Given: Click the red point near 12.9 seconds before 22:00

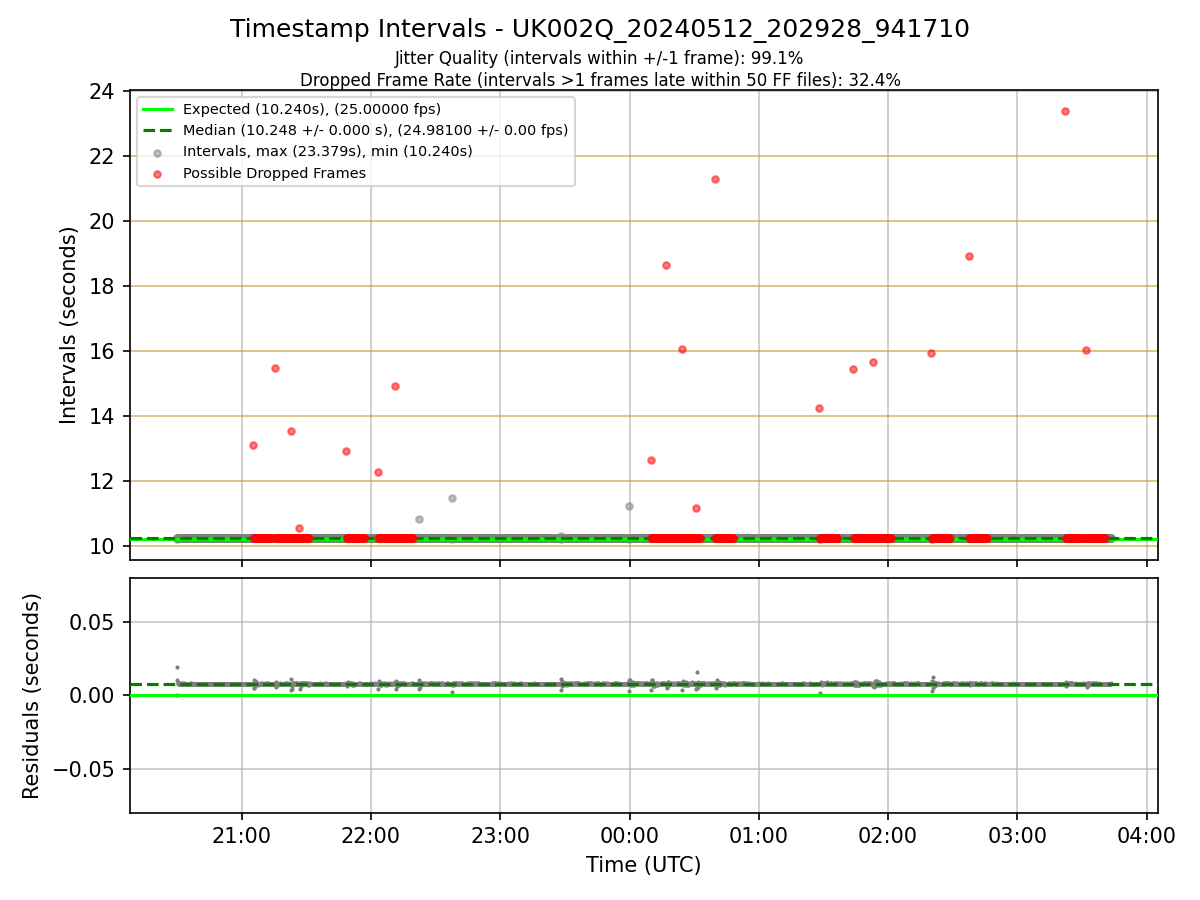Looking at the screenshot, I should pyautogui.click(x=346, y=451).
